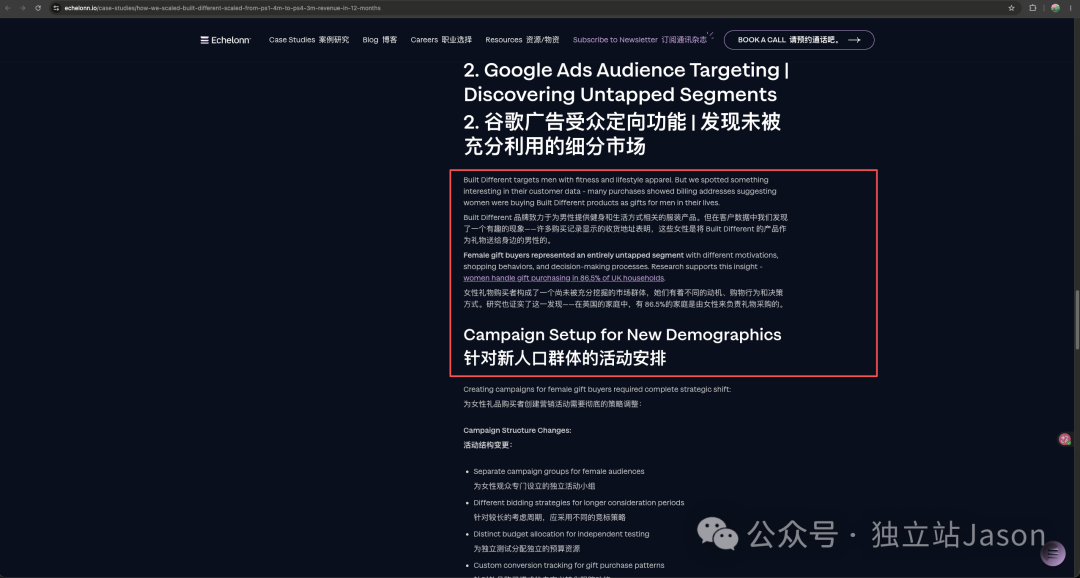Open the Chrome three-dot menu
Screen dimensions: 1080x578
point(1072,8)
